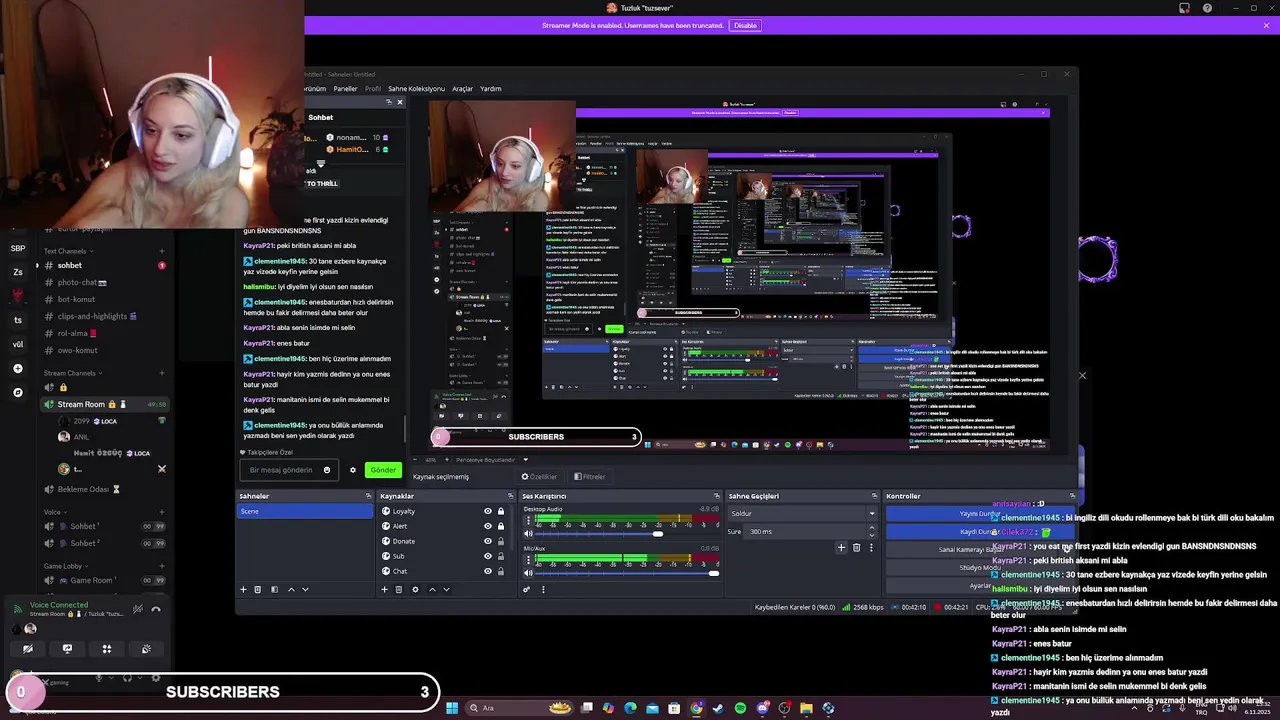Viewport: 1280px width, 720px height.
Task: Click the Özellikler button in the source toolbar
Action: point(539,477)
